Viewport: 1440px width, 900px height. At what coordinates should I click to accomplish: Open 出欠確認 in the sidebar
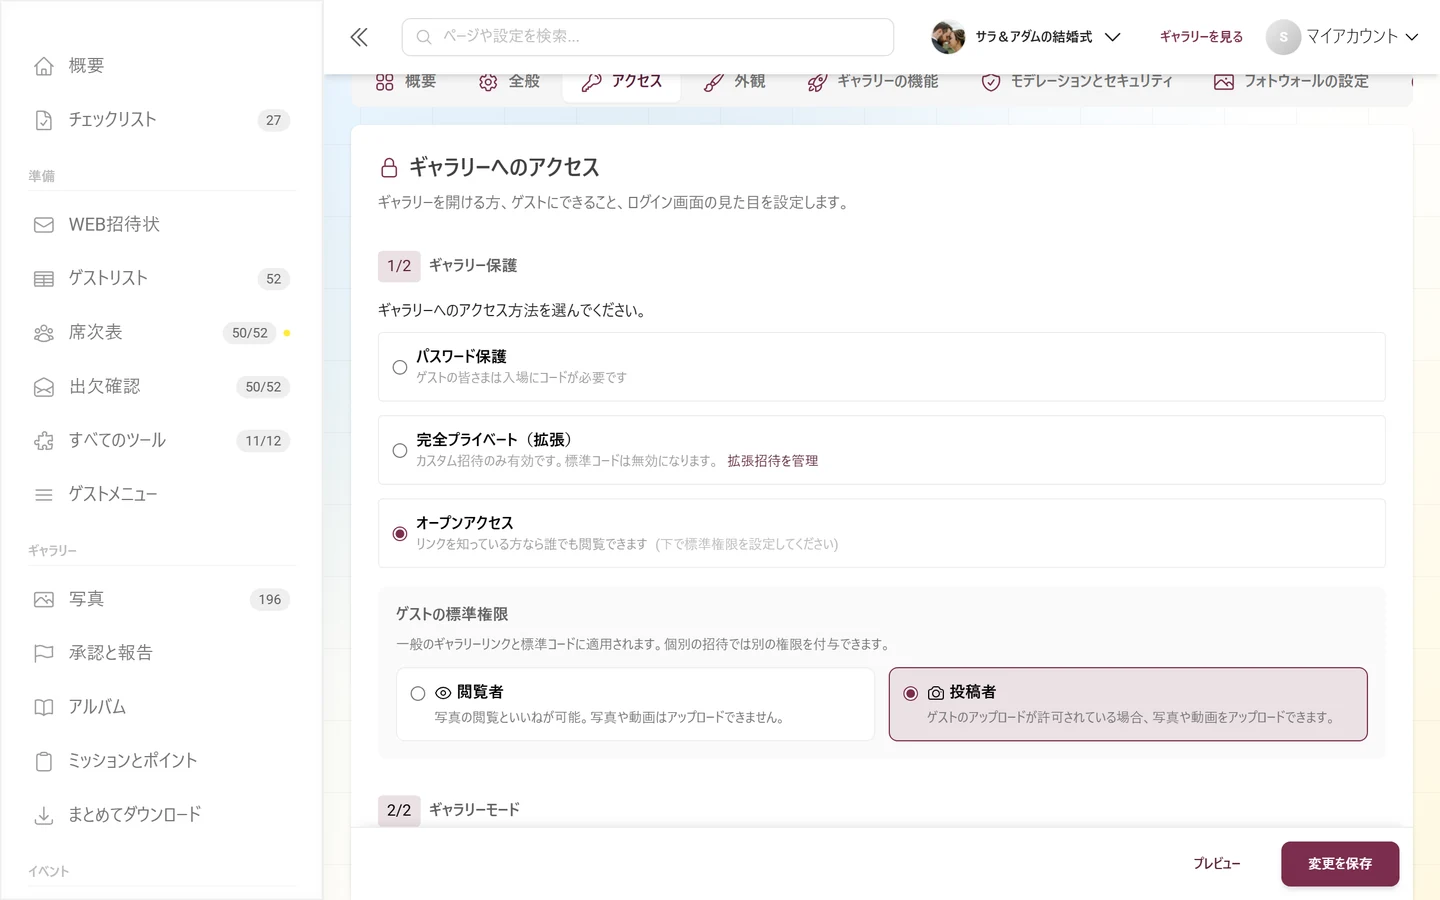click(162, 387)
